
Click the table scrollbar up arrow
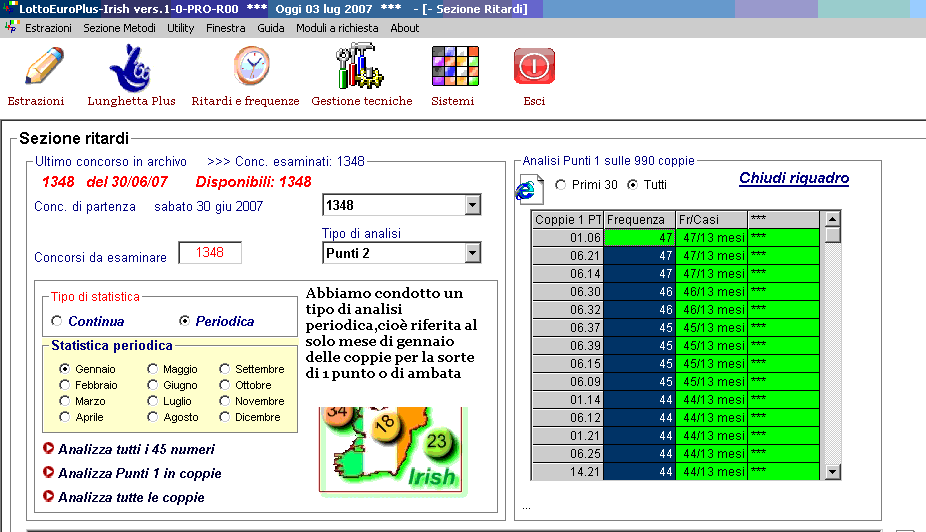coord(832,219)
